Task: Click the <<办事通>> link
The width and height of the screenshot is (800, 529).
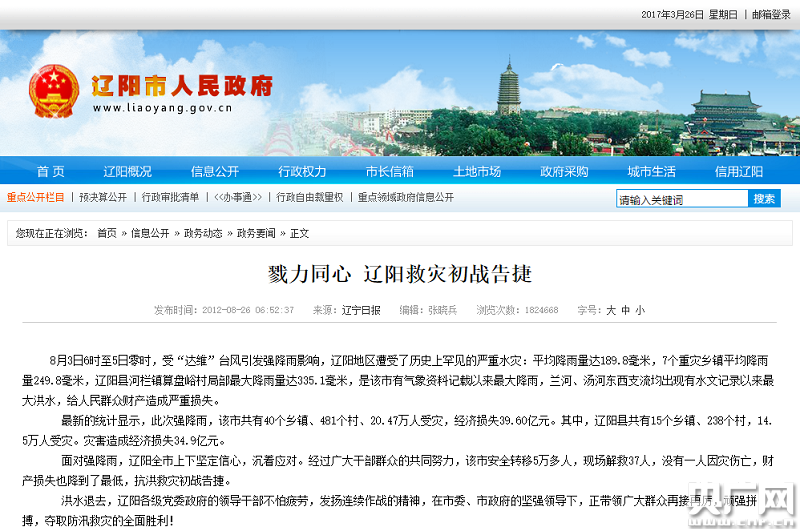Action: pyautogui.click(x=238, y=198)
